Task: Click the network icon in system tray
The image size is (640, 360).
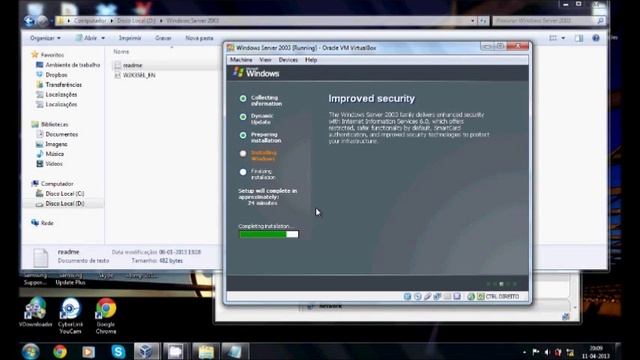Action: point(570,352)
